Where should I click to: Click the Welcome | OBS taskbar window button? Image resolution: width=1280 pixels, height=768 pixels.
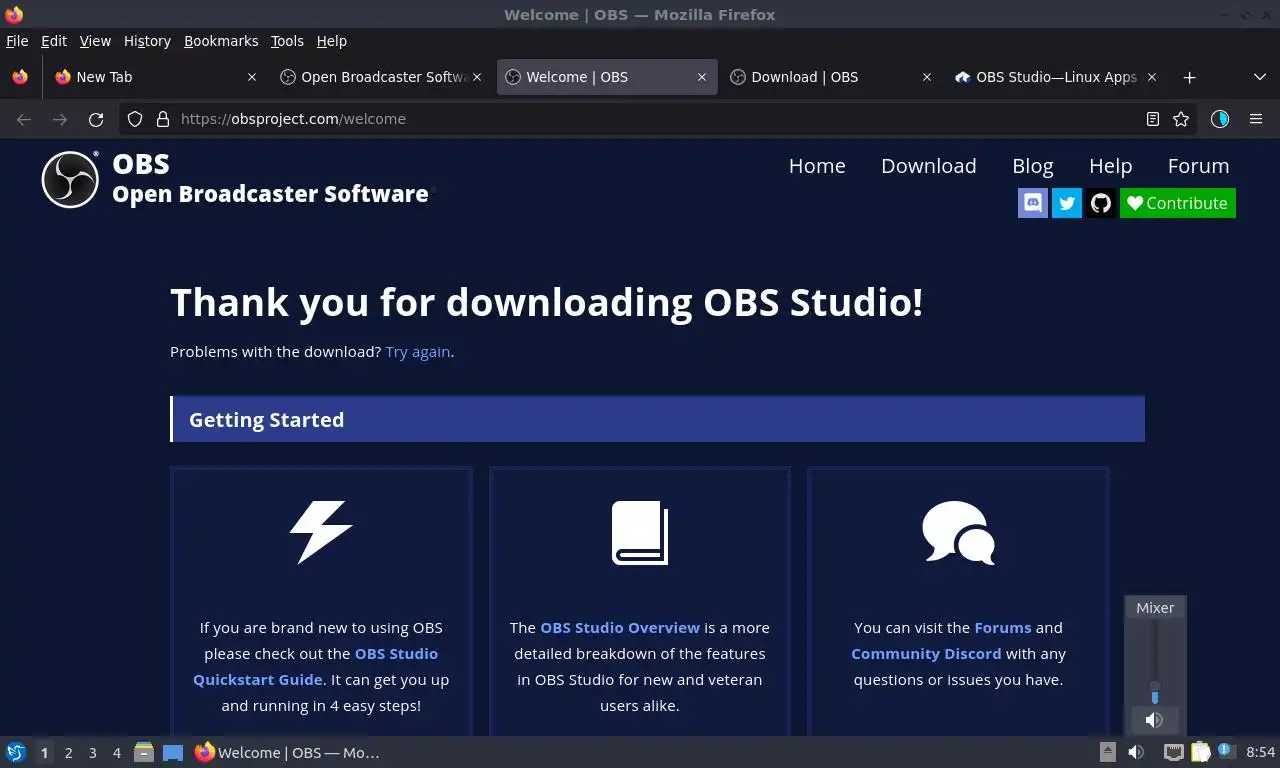288,752
